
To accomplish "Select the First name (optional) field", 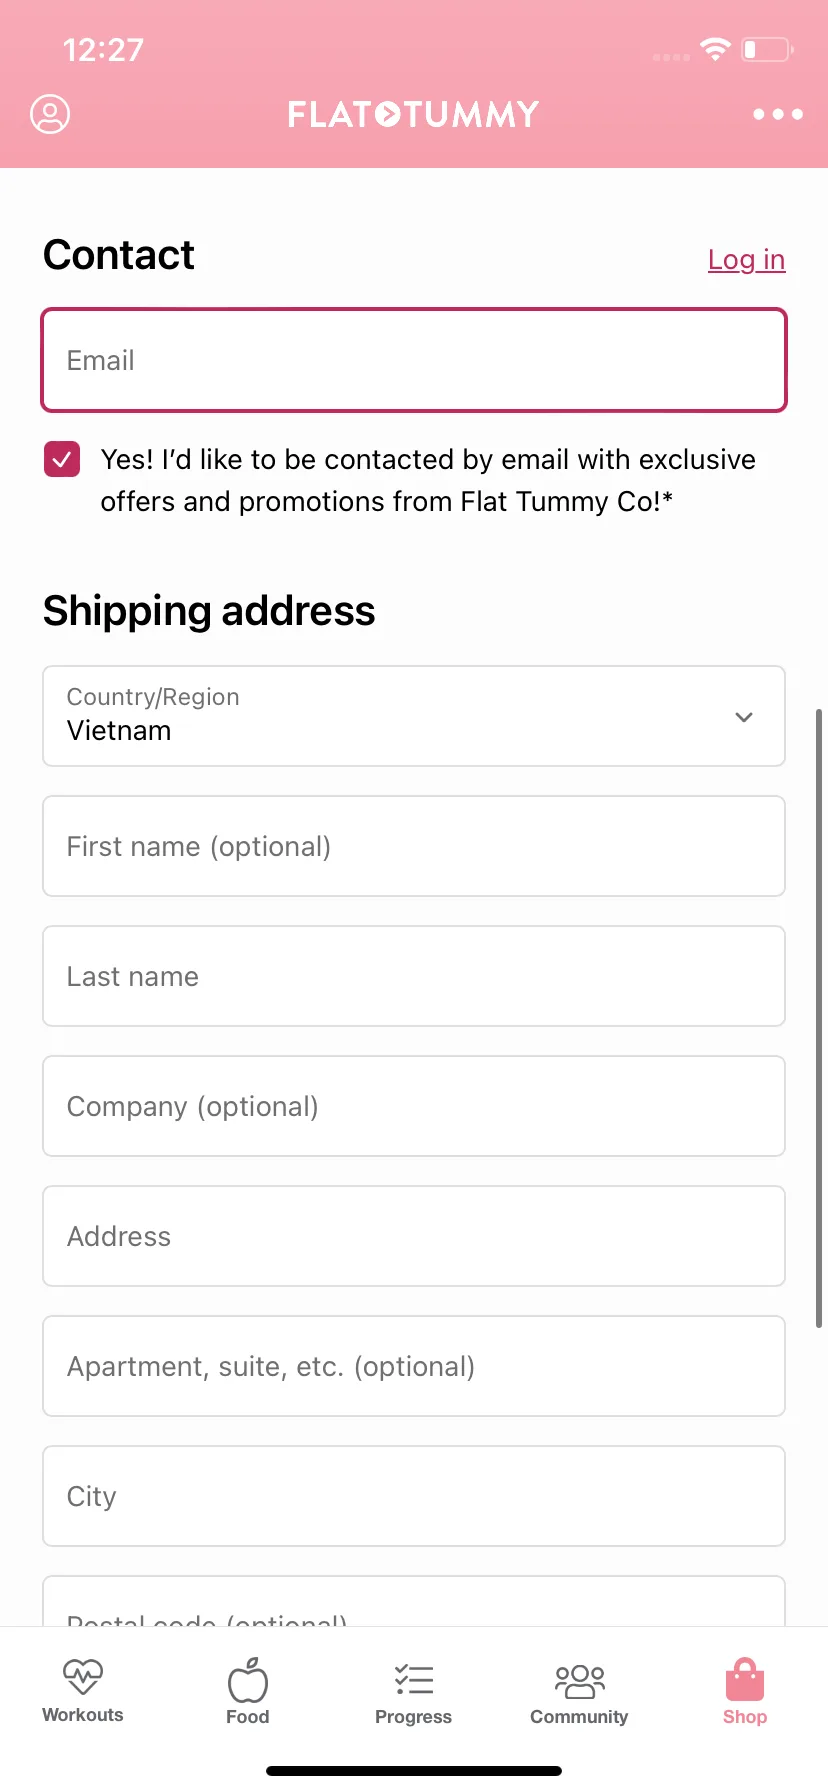I will [x=414, y=846].
